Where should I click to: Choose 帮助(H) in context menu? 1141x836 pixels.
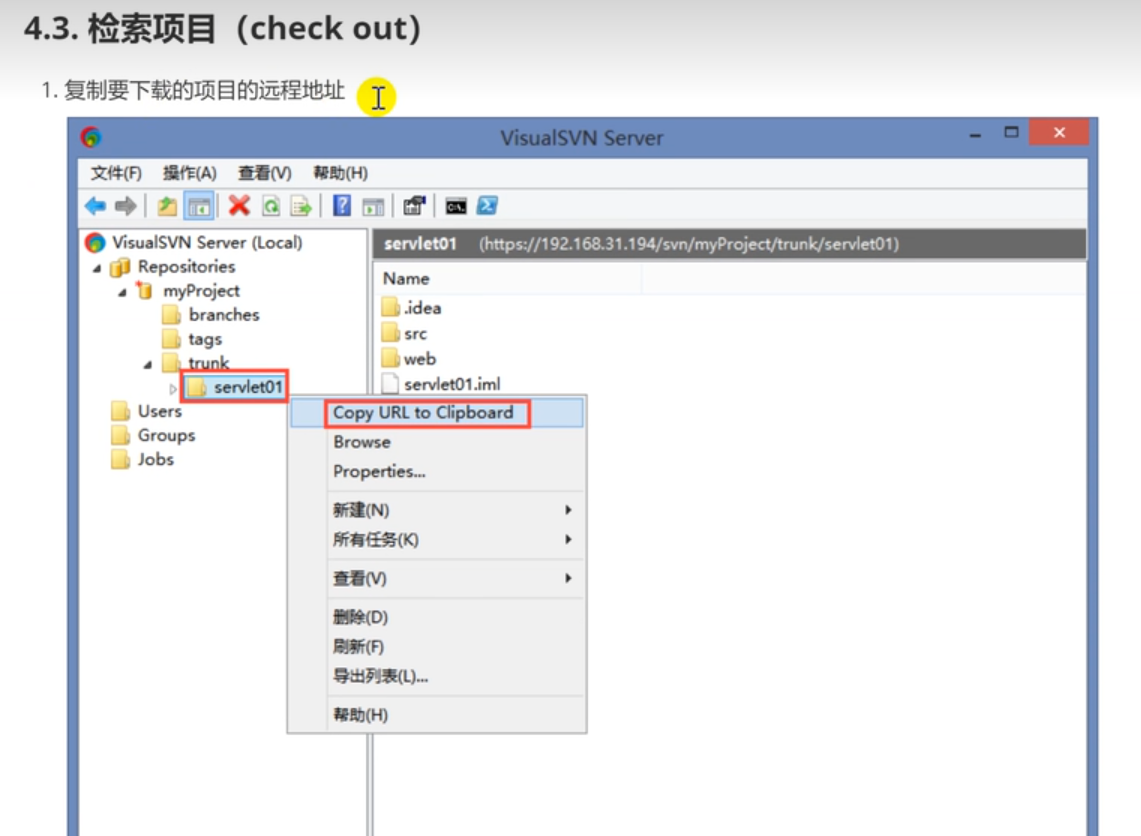point(437,714)
